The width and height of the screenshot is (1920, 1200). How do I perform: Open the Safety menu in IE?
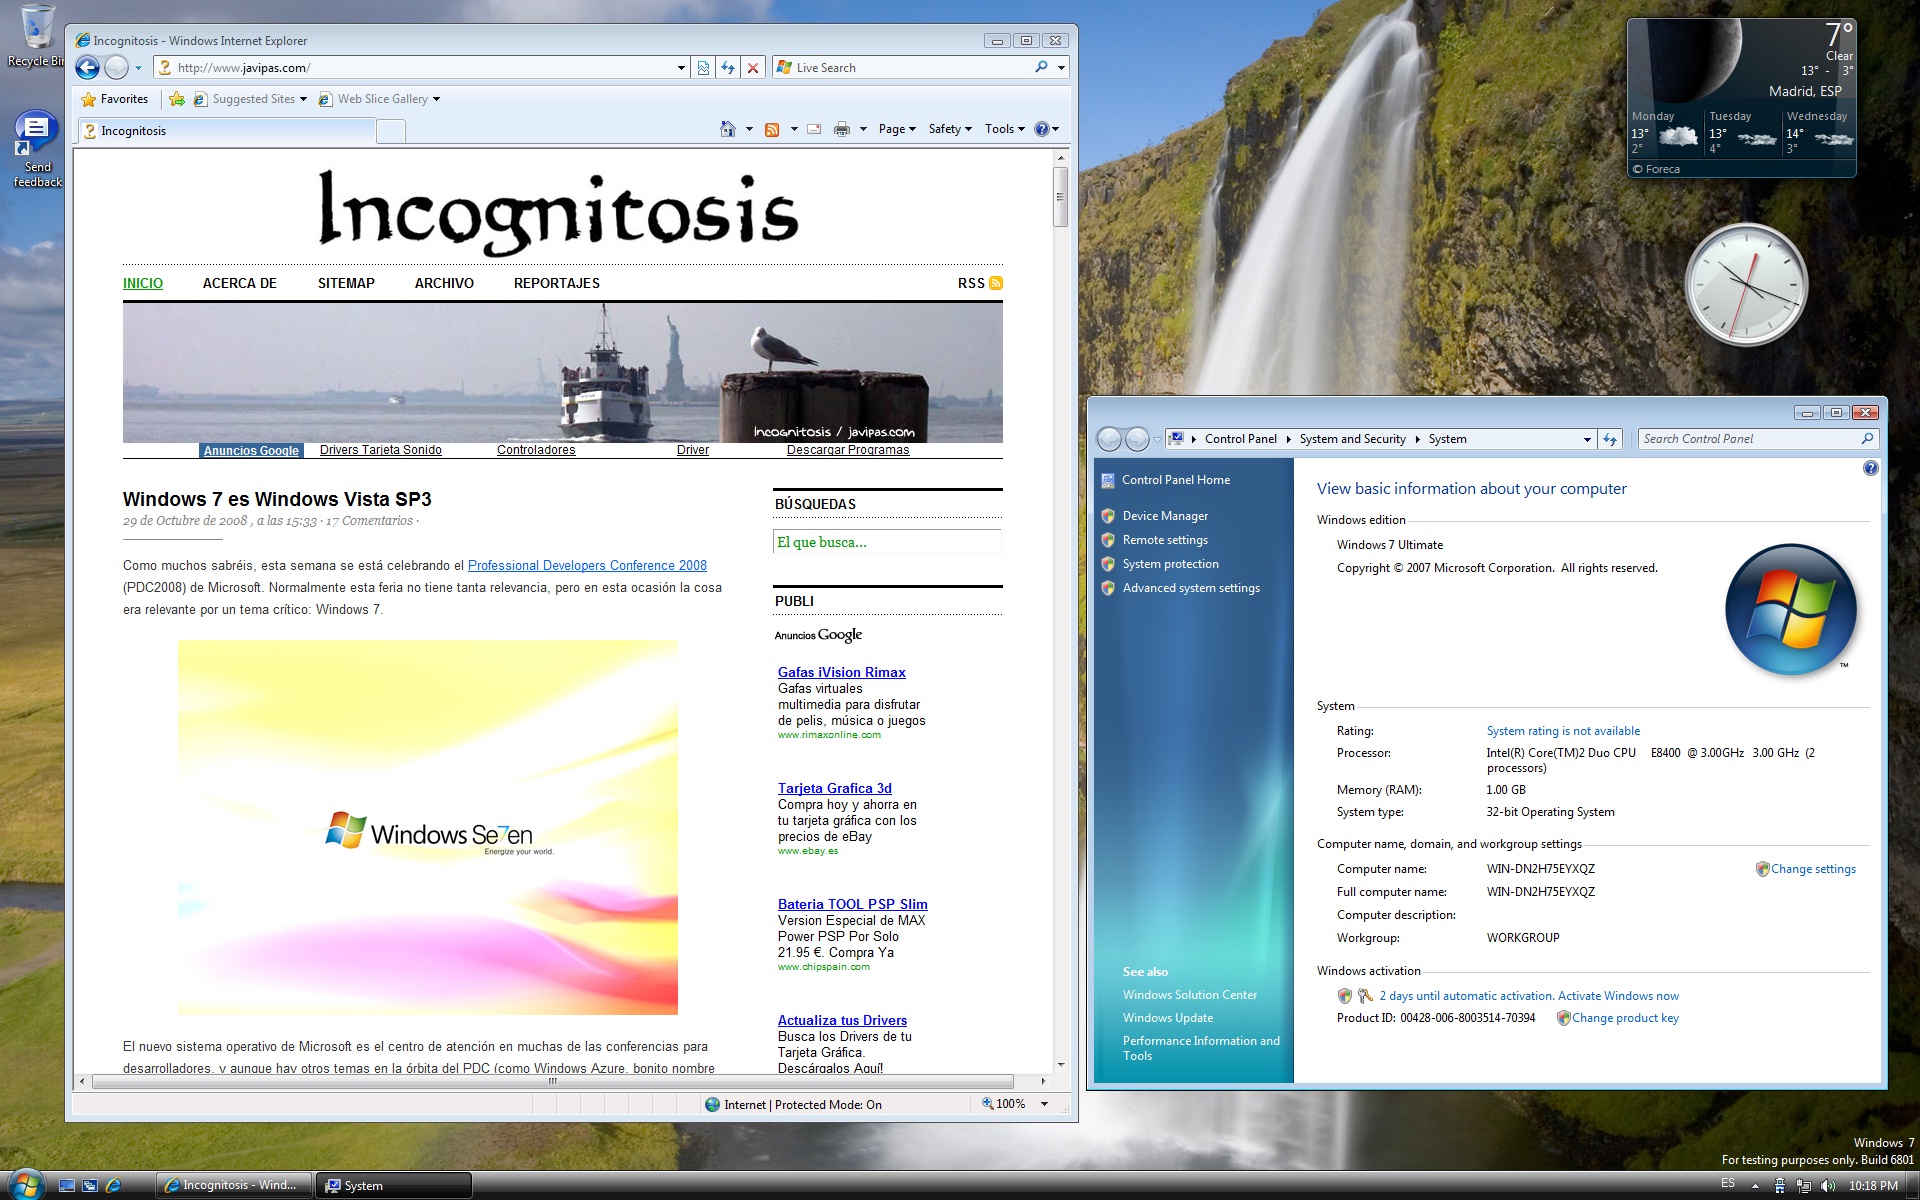[950, 129]
